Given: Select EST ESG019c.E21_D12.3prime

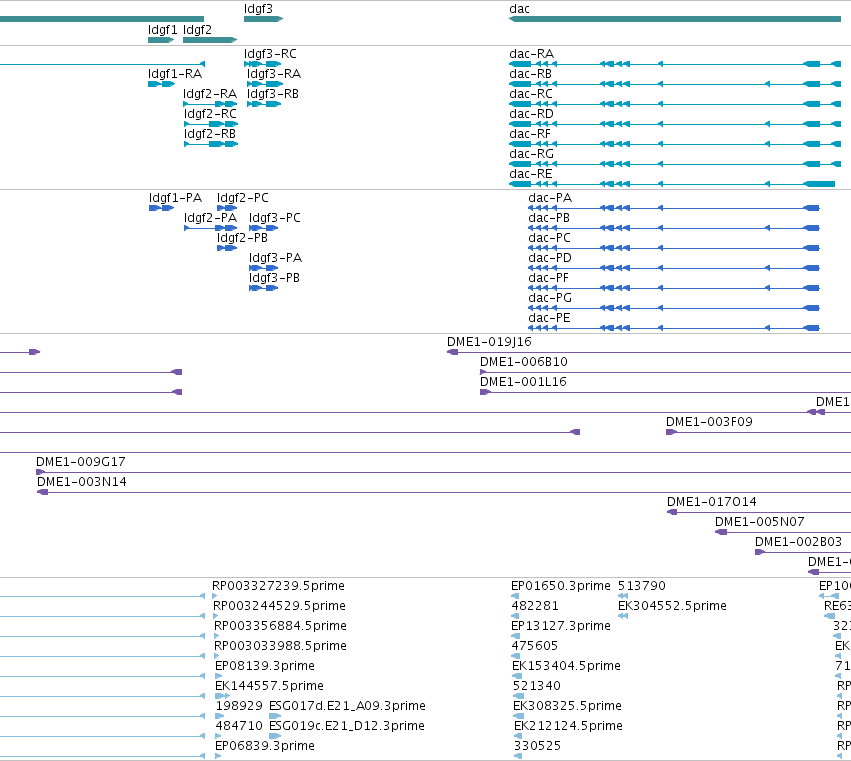Looking at the screenshot, I should click(275, 737).
